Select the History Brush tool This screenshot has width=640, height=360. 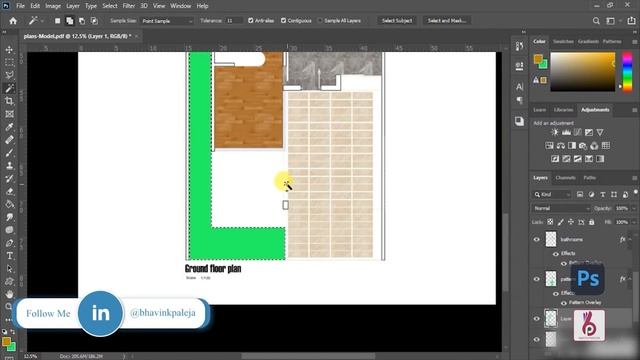pyautogui.click(x=9, y=178)
